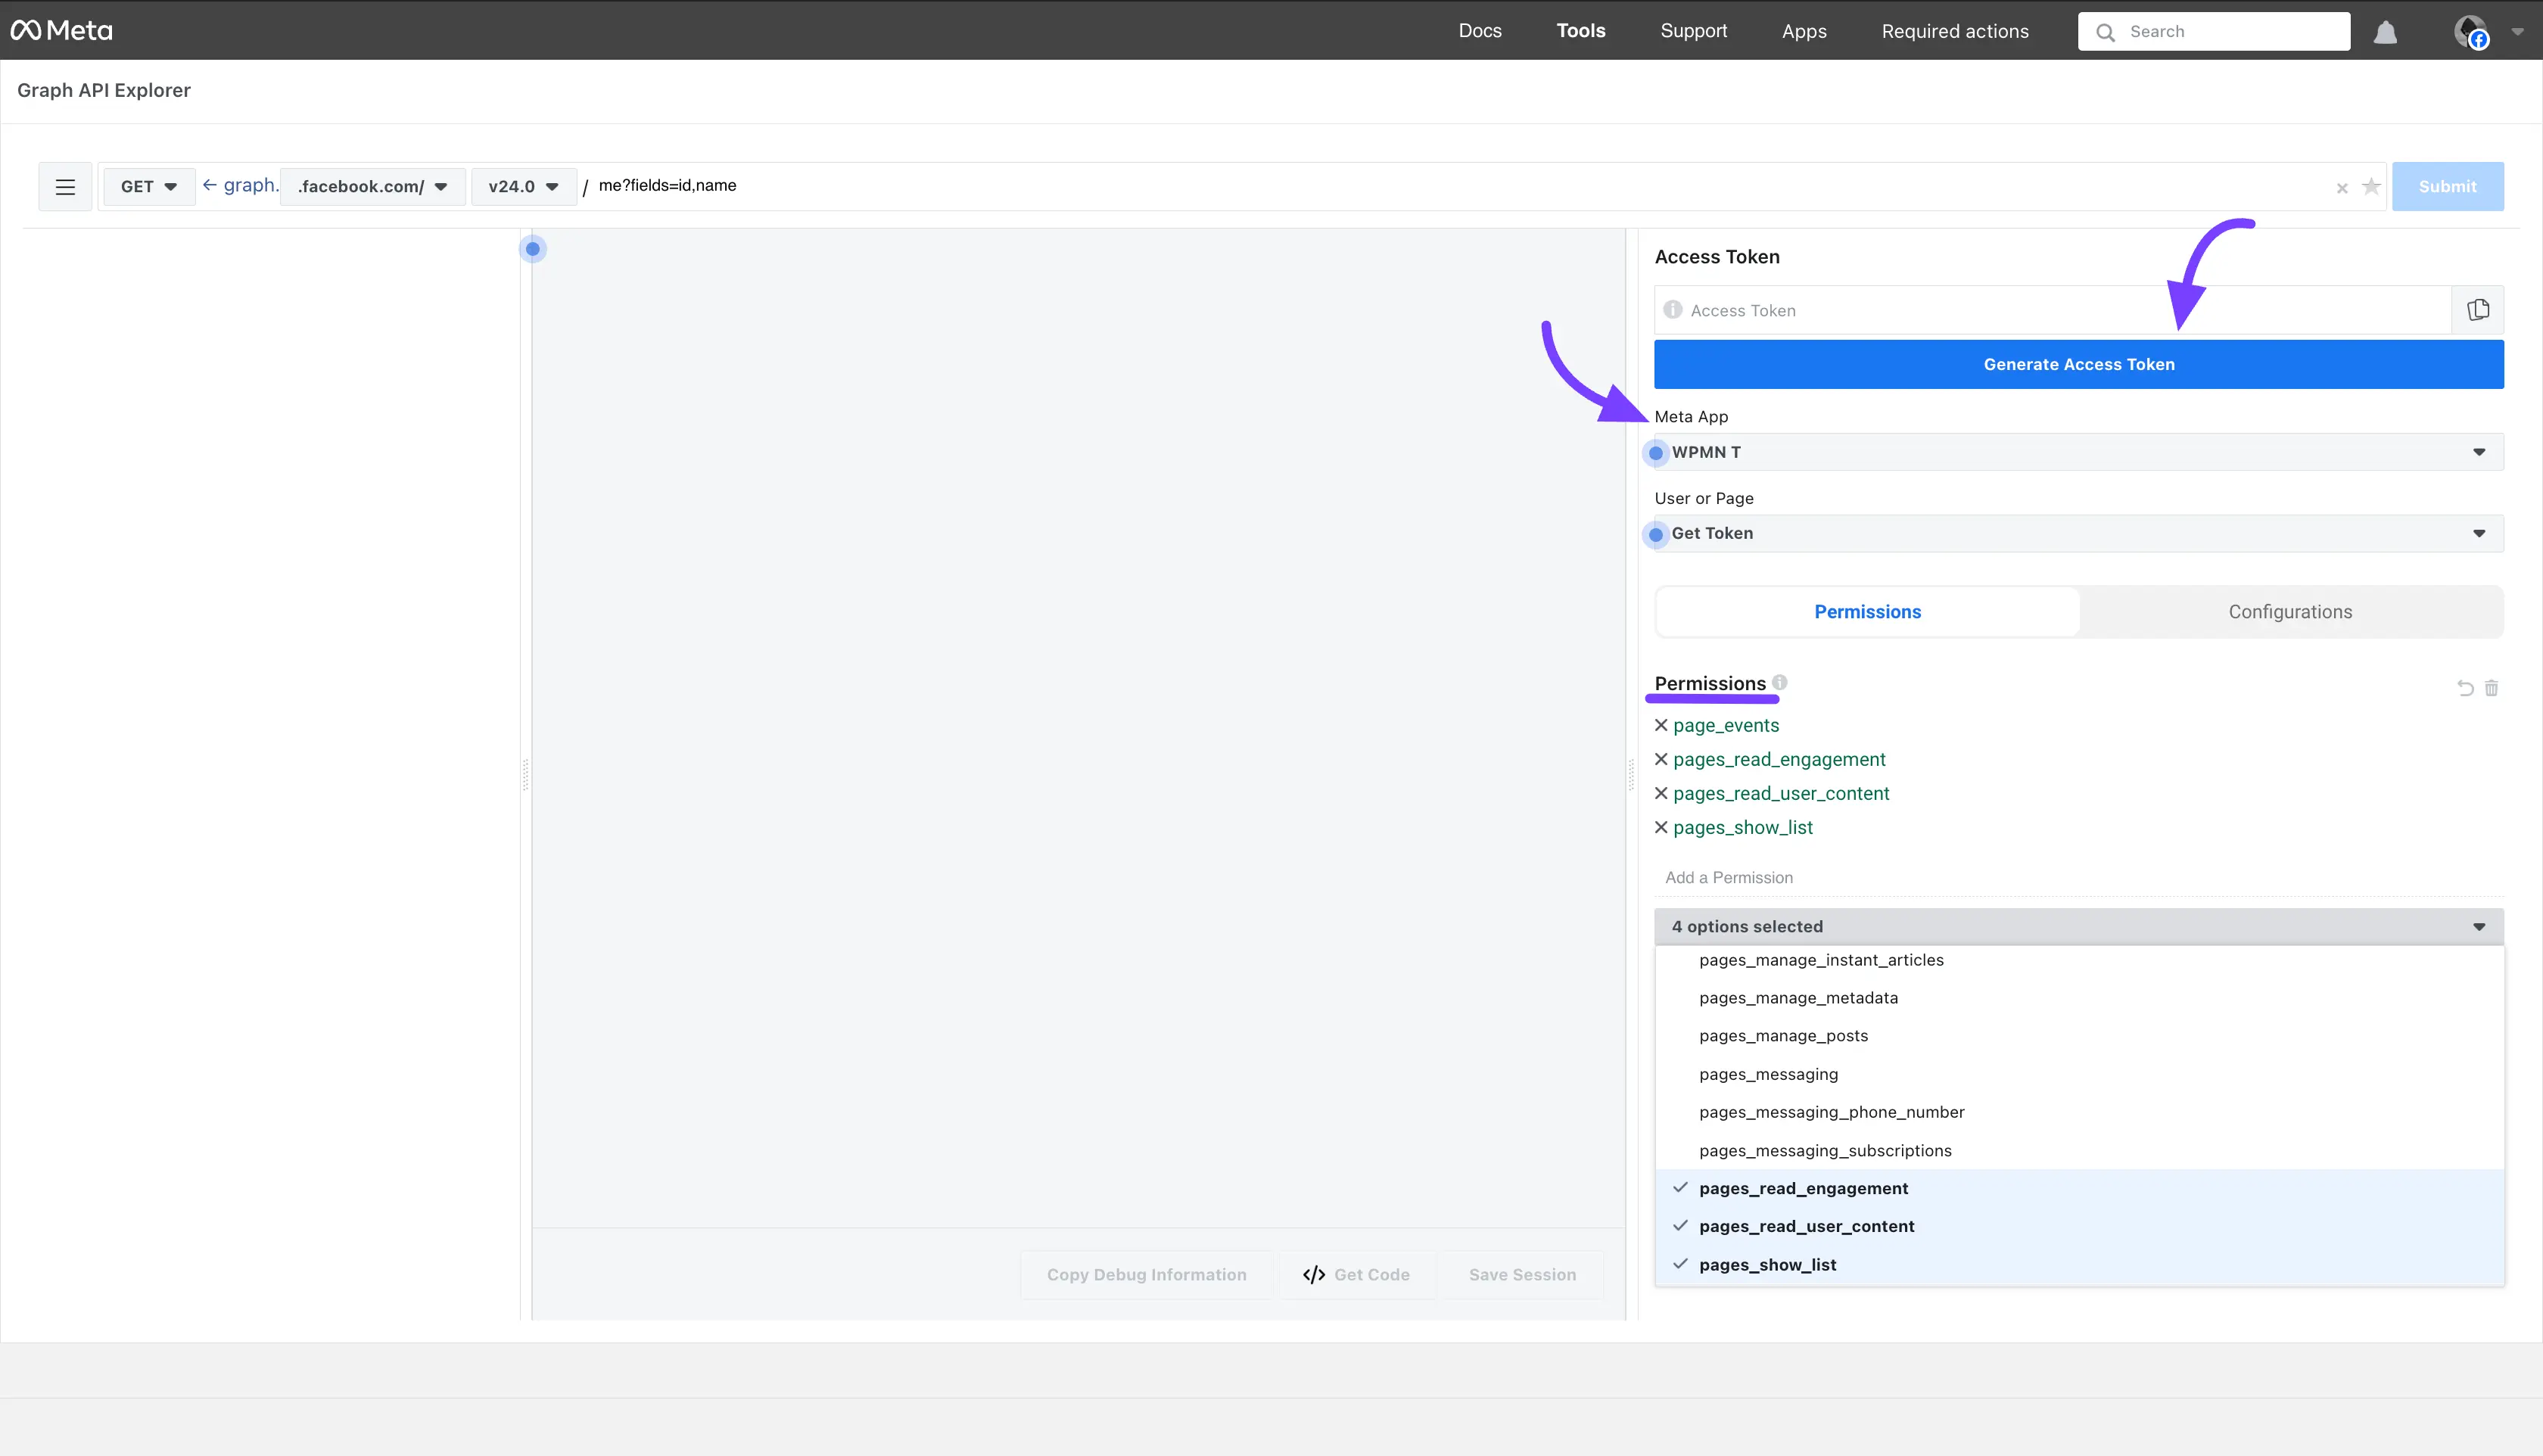The image size is (2543, 1456).
Task: Click the hamburger menu icon
Action: [65, 187]
